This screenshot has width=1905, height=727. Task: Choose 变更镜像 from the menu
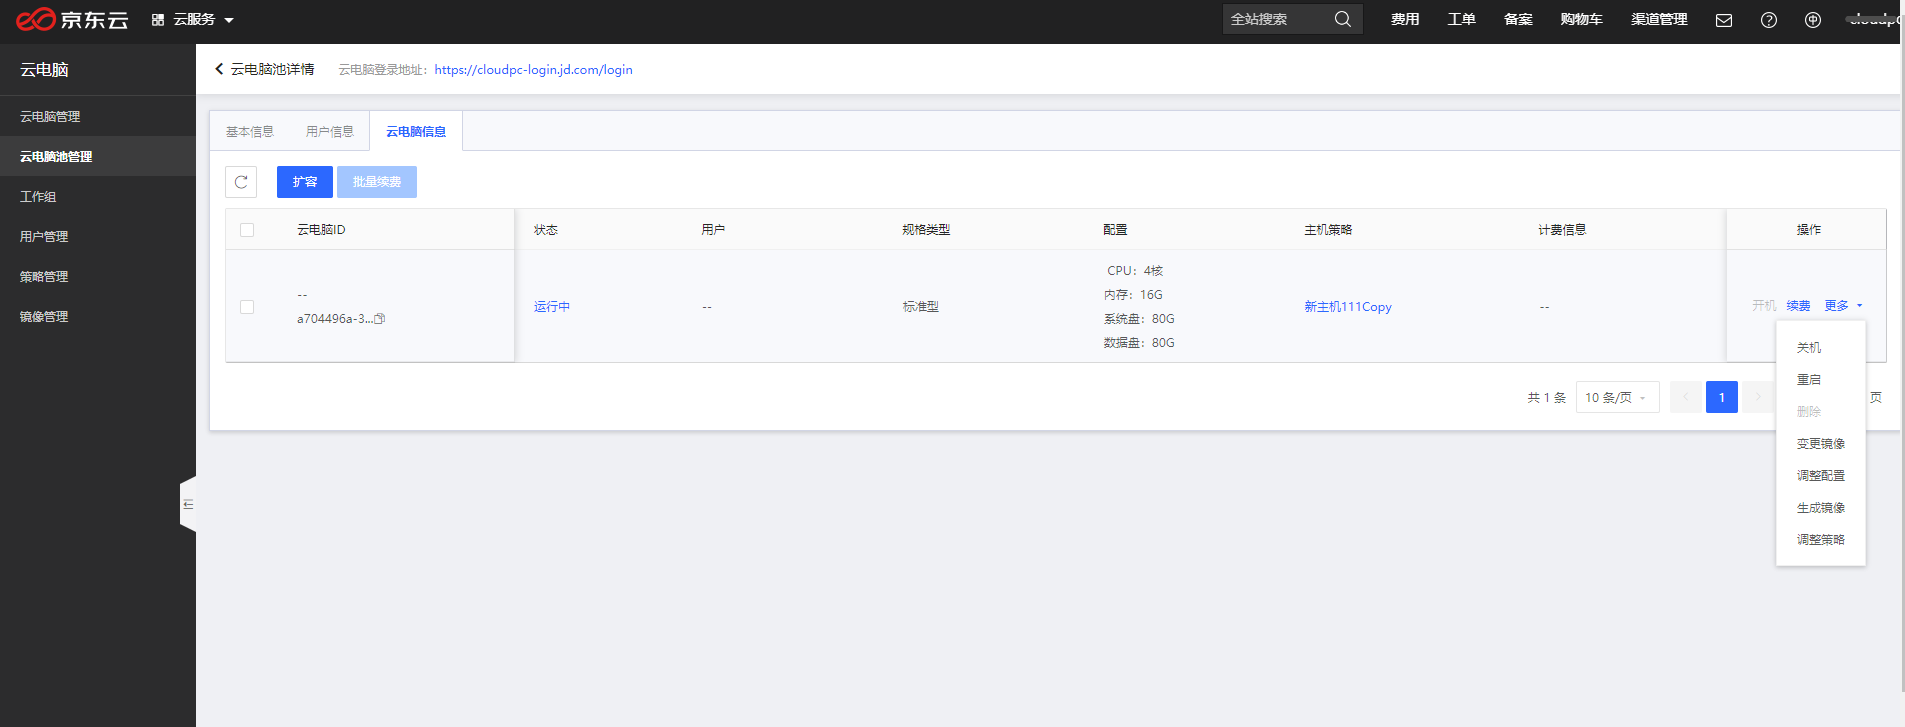pos(1820,444)
